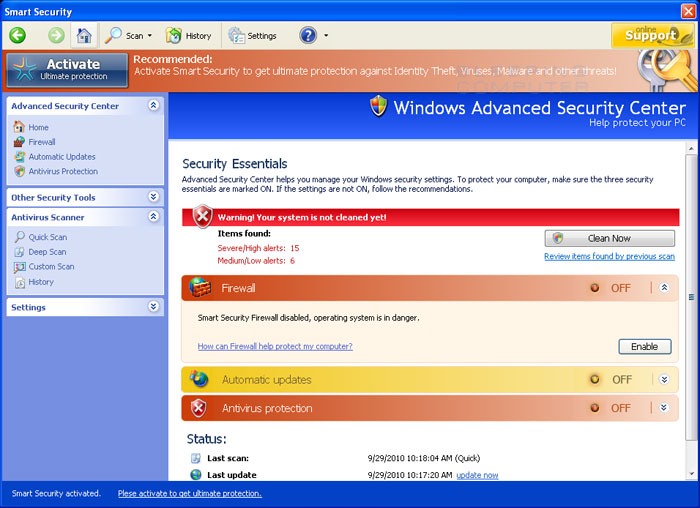Click the blue help question mark icon
This screenshot has width=700, height=508.
point(308,35)
